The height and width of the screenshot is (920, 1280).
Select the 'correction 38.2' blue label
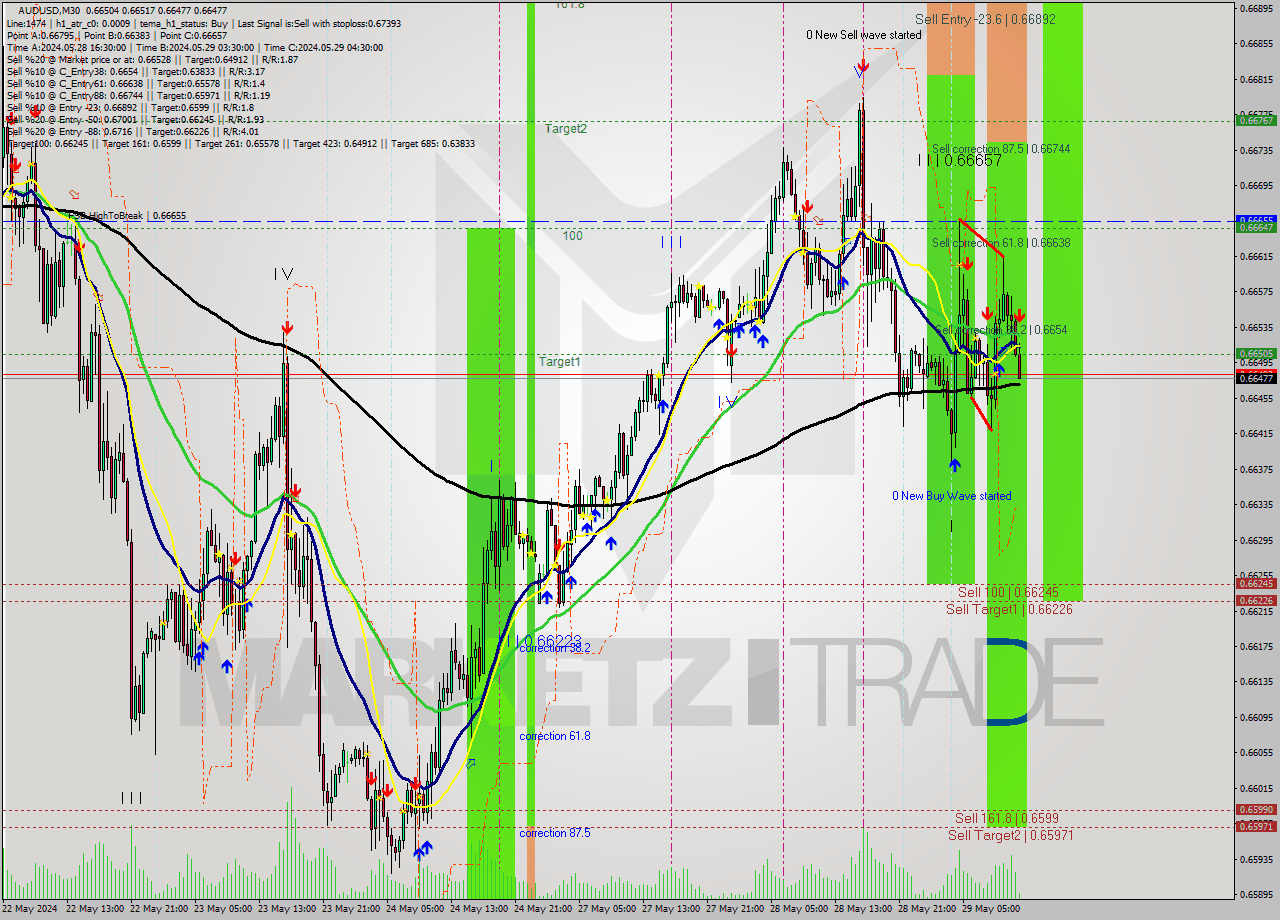pos(555,648)
